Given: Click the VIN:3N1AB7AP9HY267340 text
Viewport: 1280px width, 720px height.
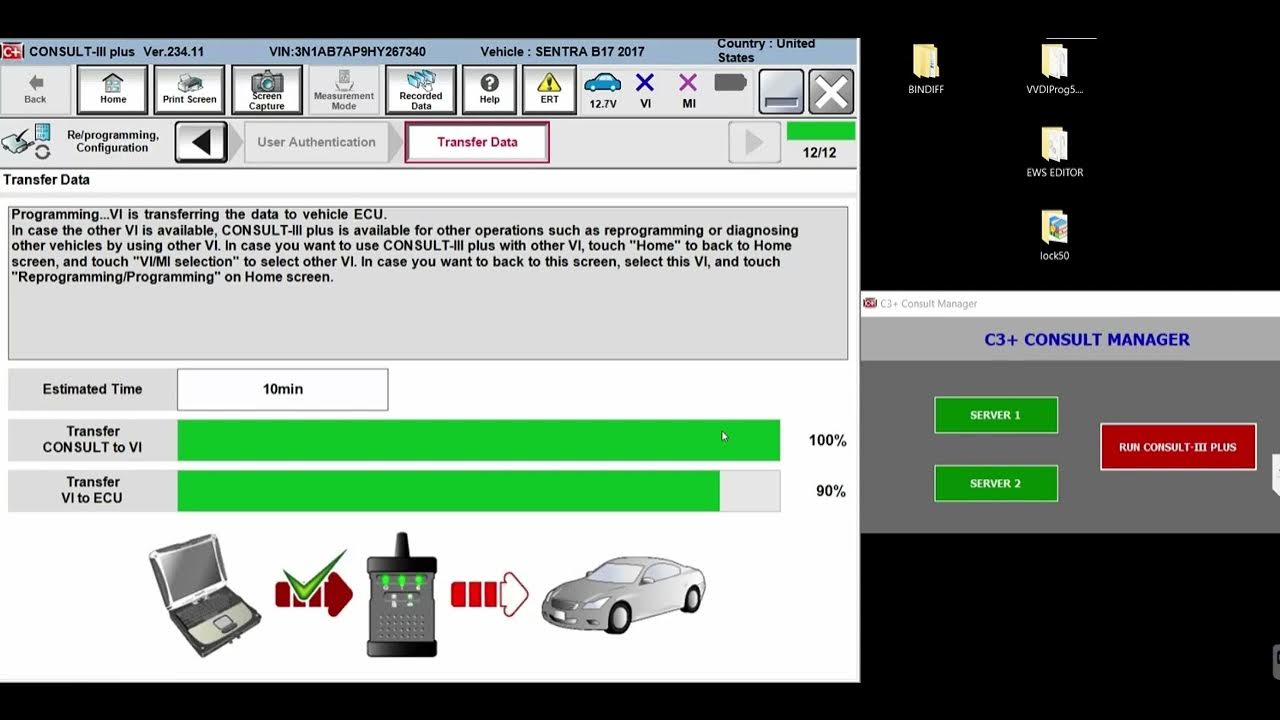Looking at the screenshot, I should point(347,52).
